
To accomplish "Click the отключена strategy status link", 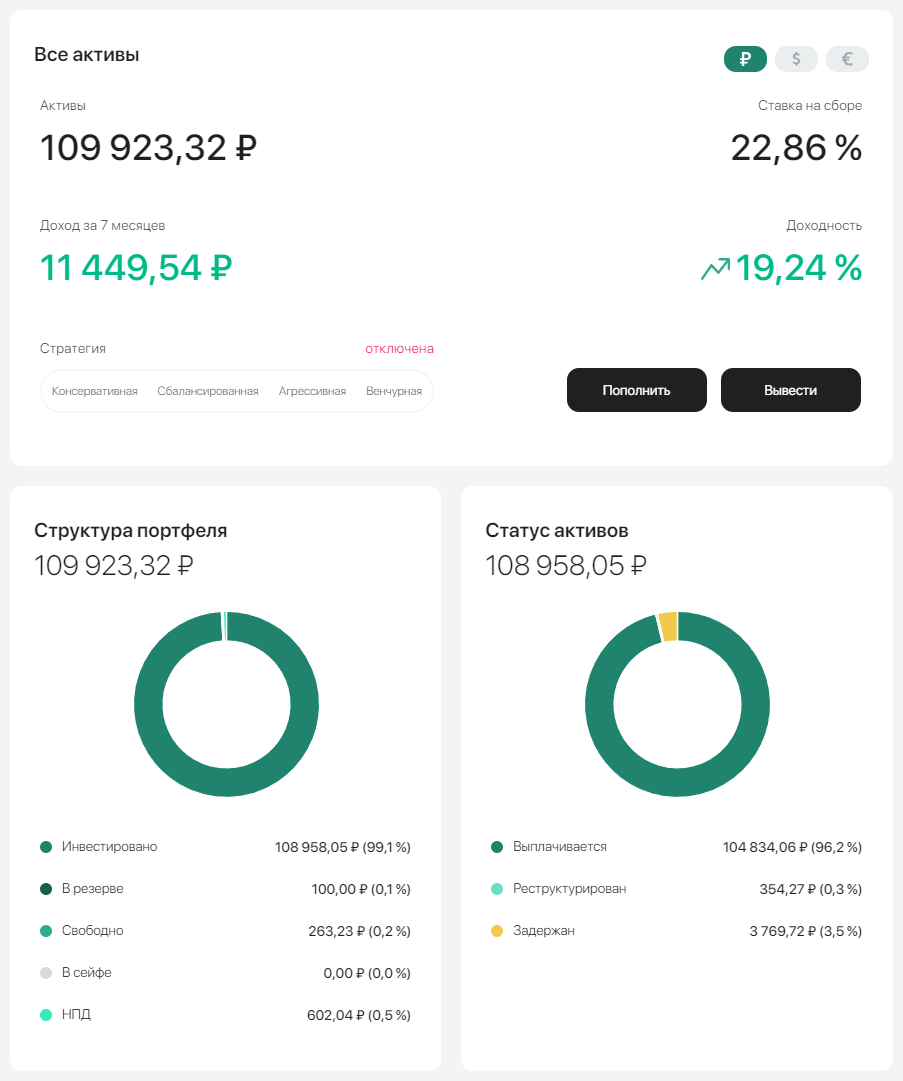I will [398, 348].
